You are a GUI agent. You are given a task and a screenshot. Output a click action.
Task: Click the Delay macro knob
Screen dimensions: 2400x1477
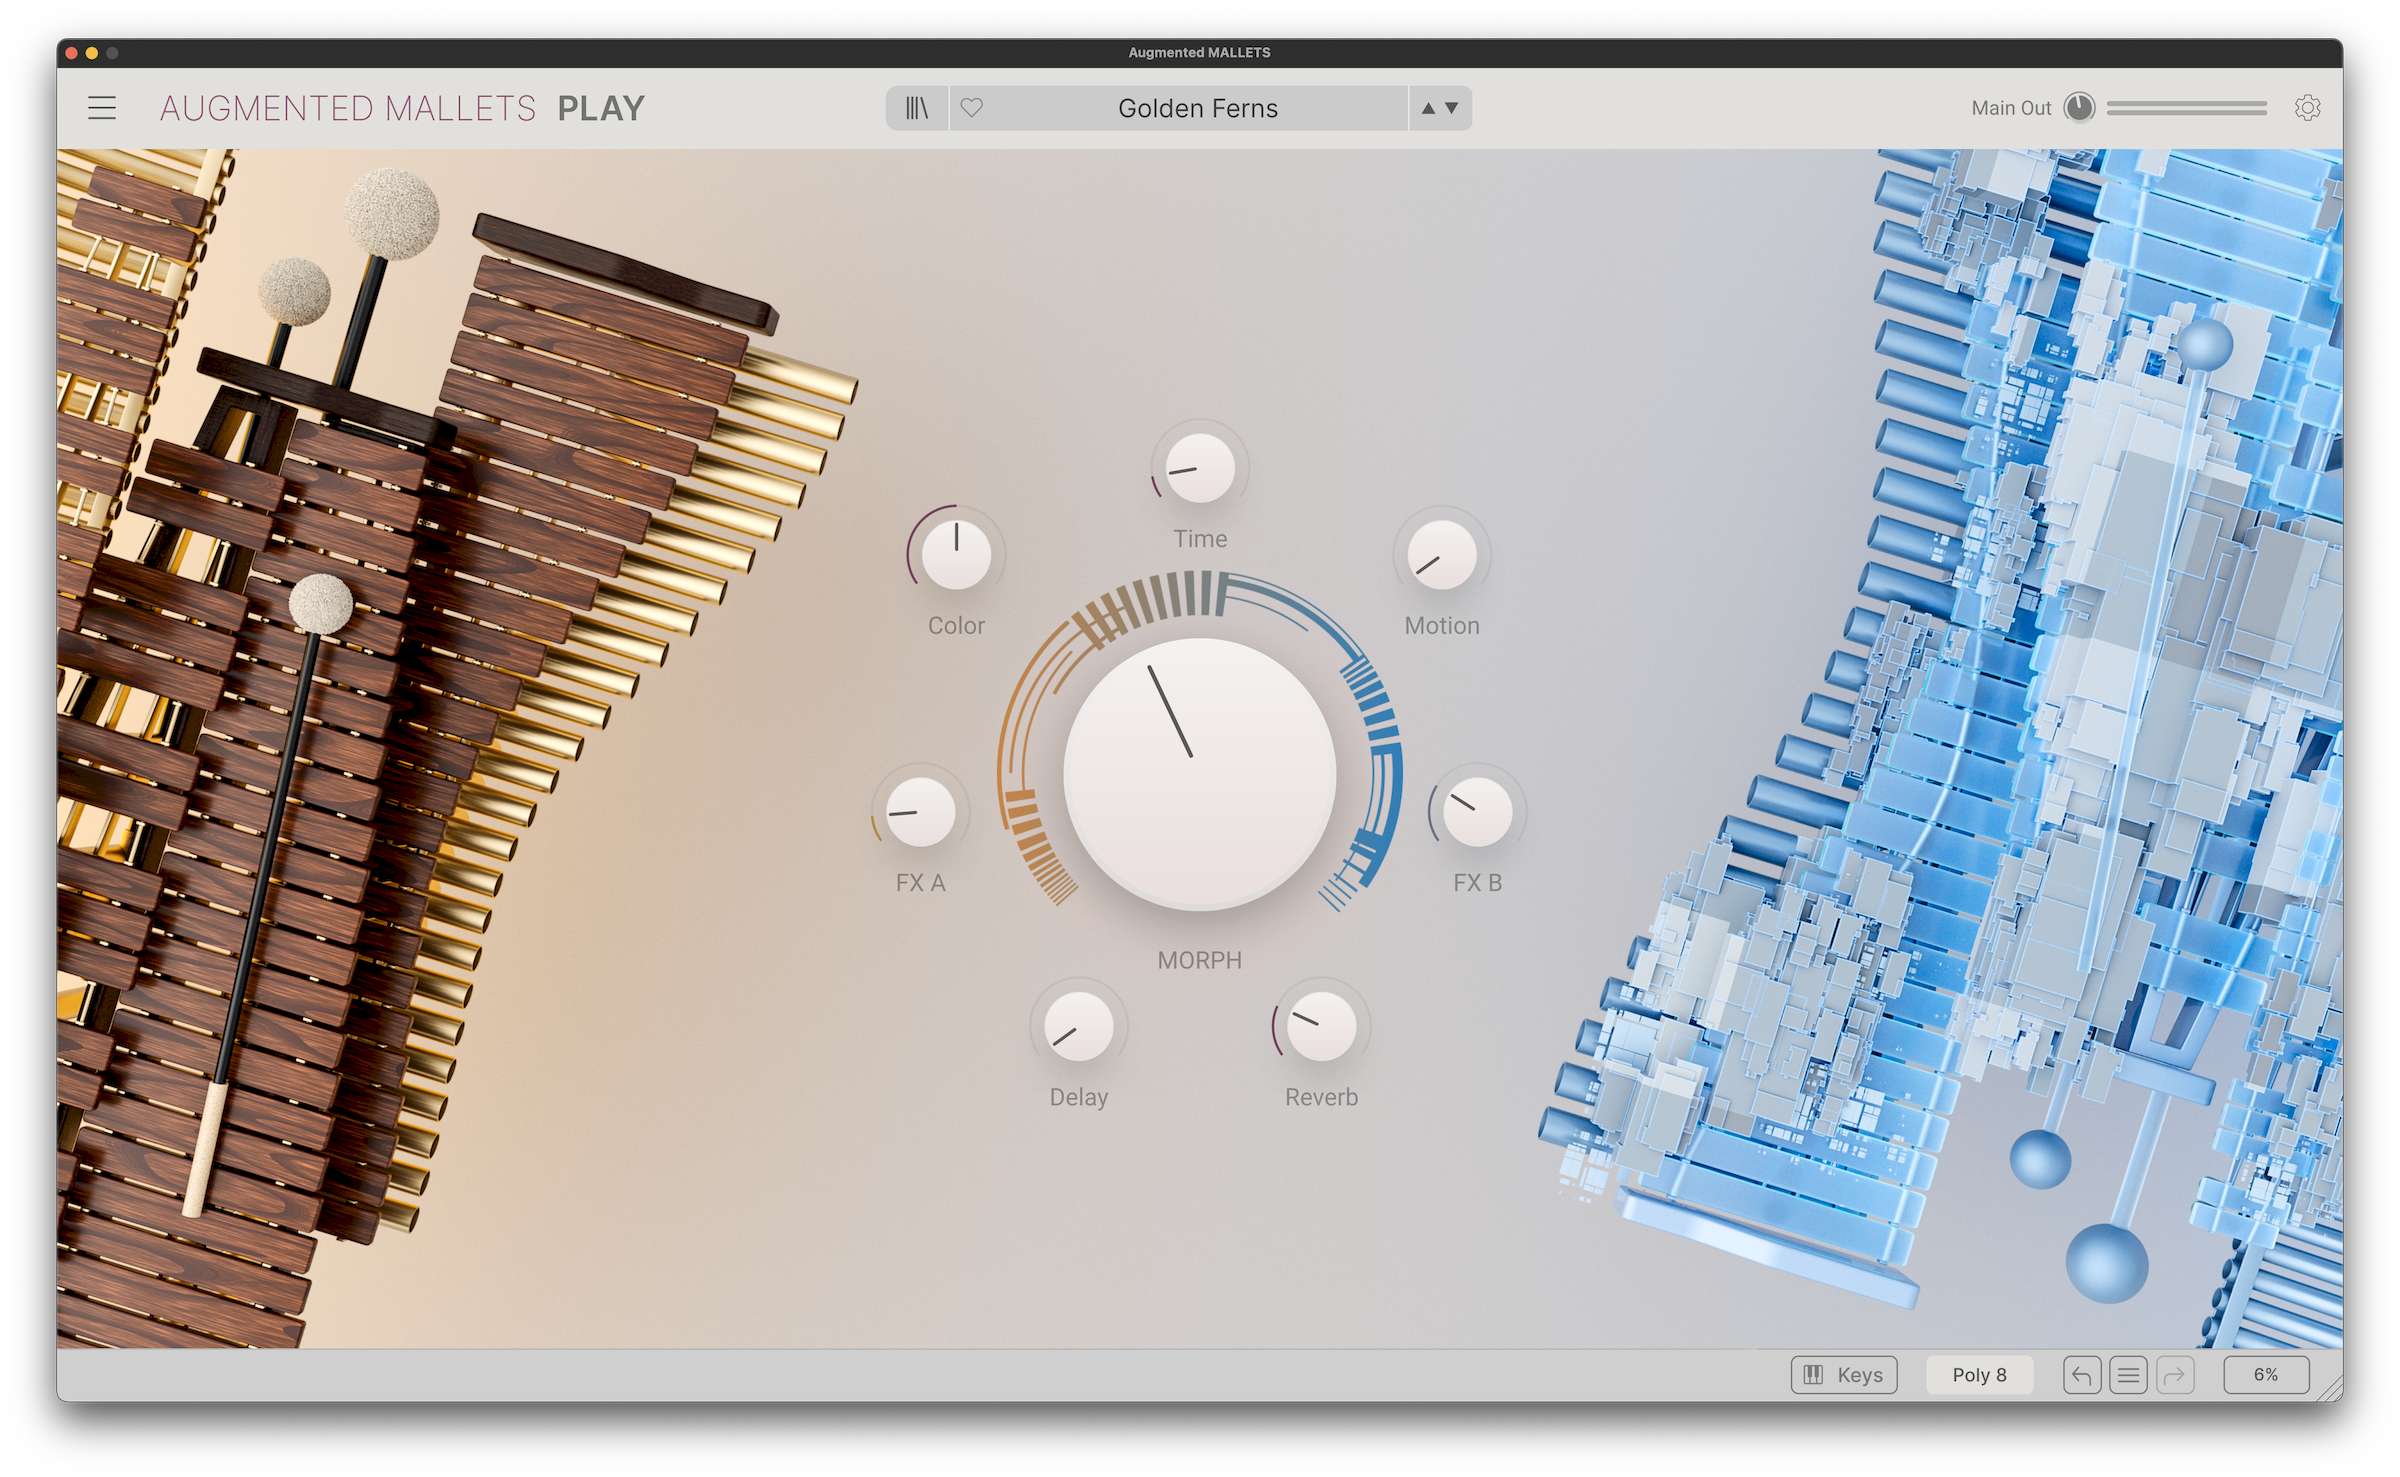[1078, 1027]
